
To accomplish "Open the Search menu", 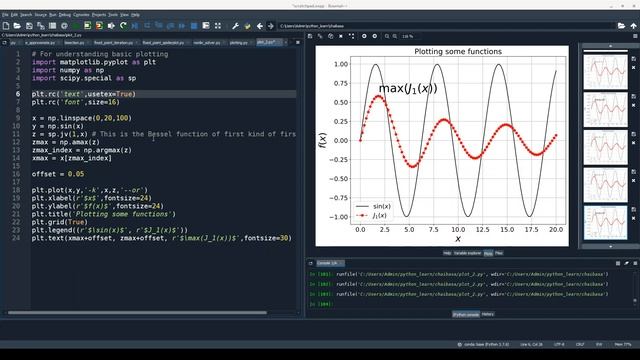I will pyautogui.click(x=26, y=15).
